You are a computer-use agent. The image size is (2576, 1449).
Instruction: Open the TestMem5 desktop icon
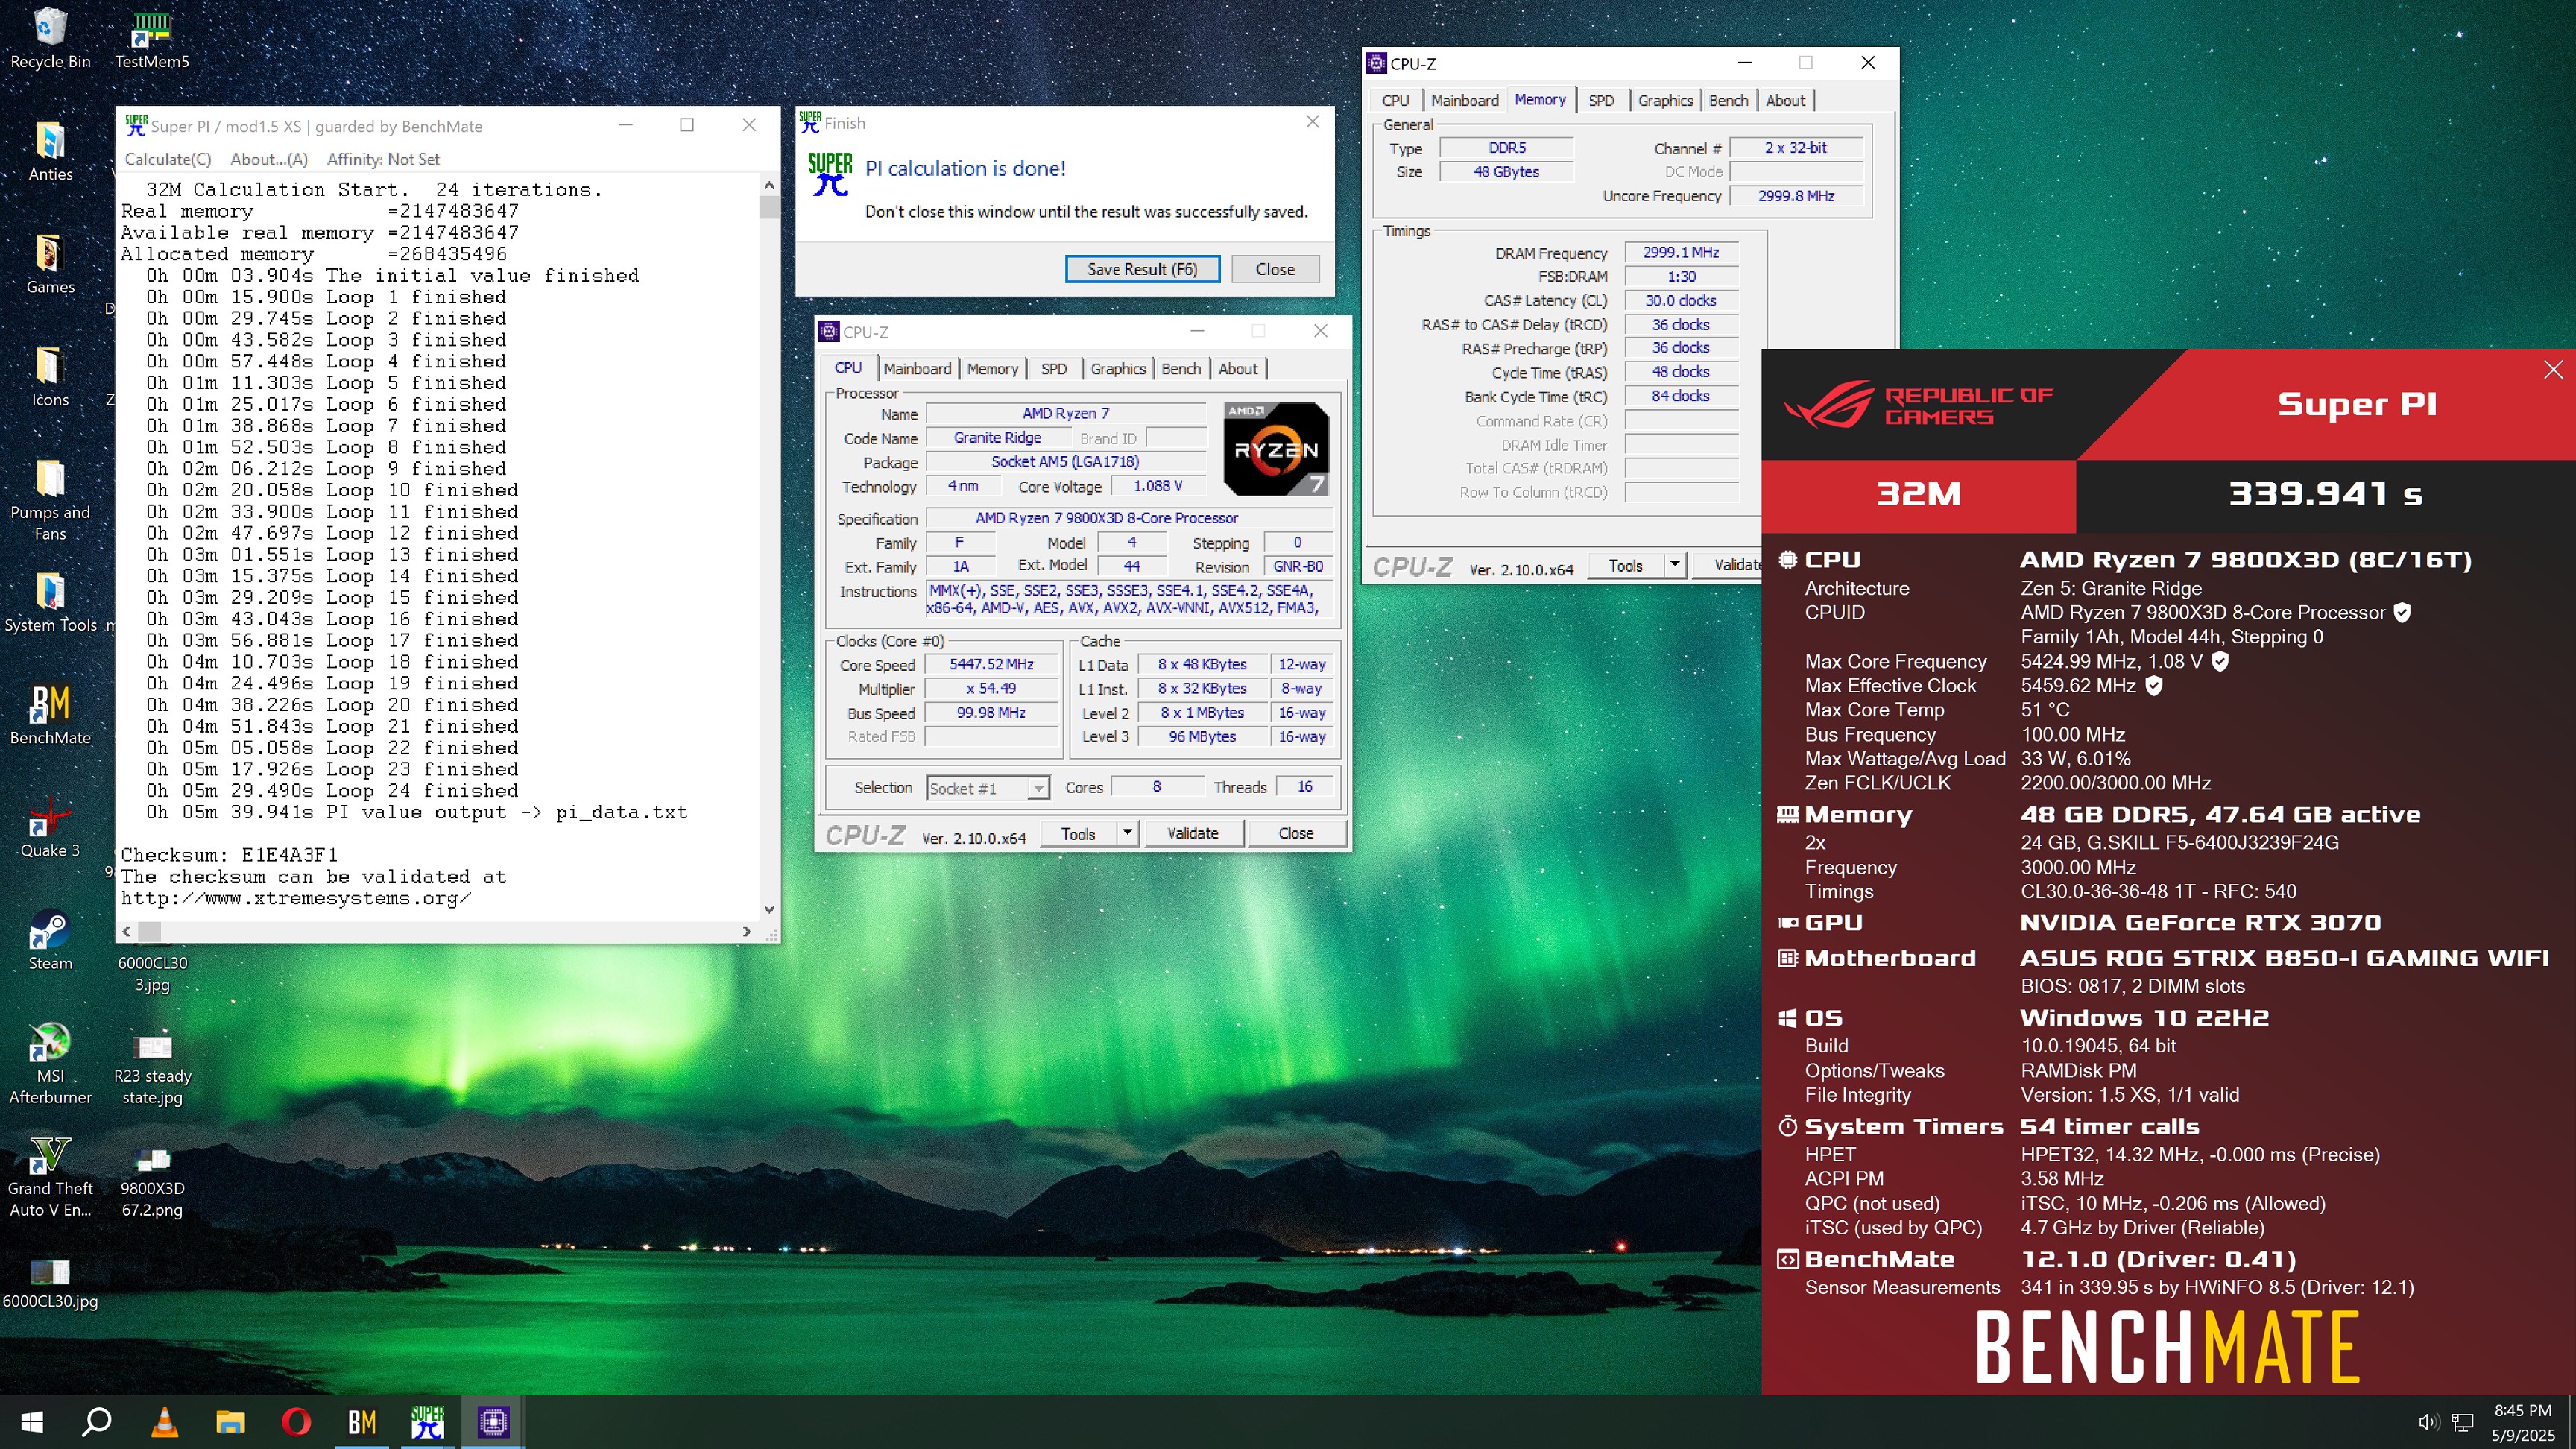pyautogui.click(x=152, y=38)
